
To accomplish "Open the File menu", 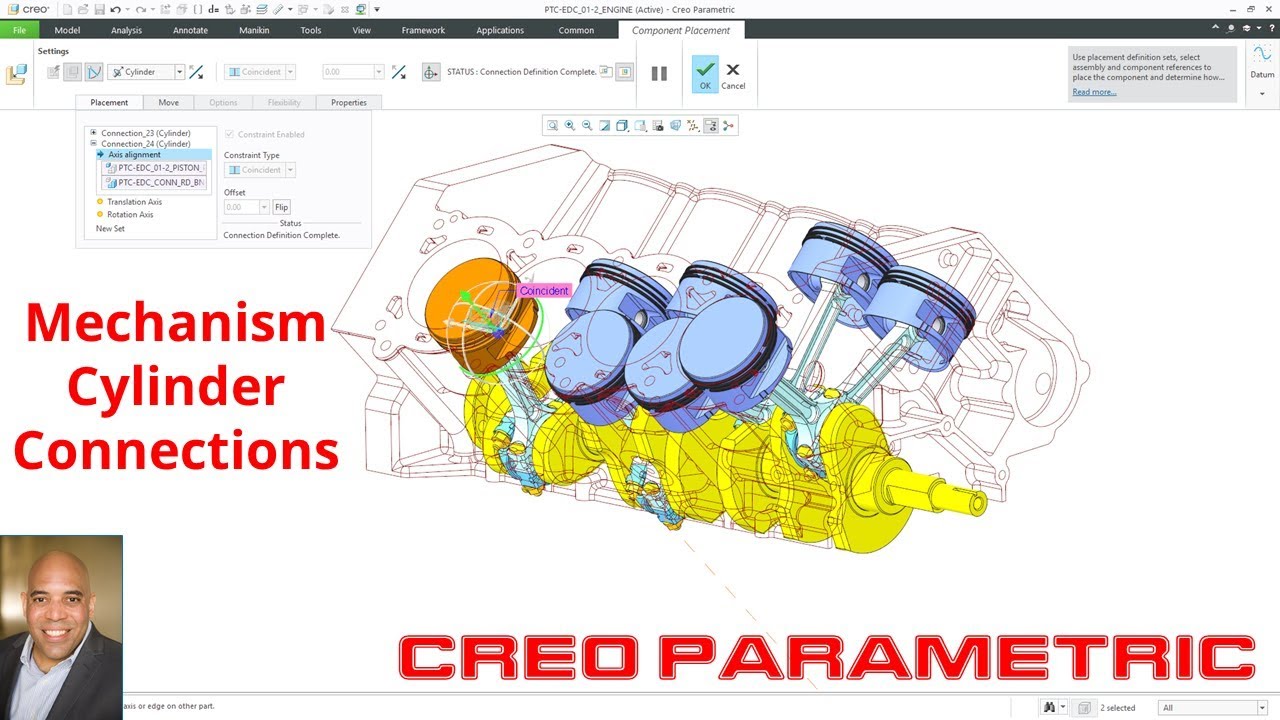I will pos(19,30).
